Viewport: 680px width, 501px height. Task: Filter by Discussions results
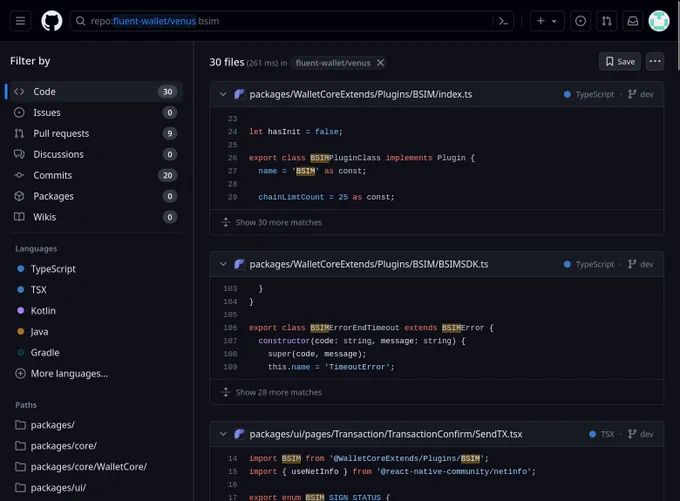coord(96,154)
